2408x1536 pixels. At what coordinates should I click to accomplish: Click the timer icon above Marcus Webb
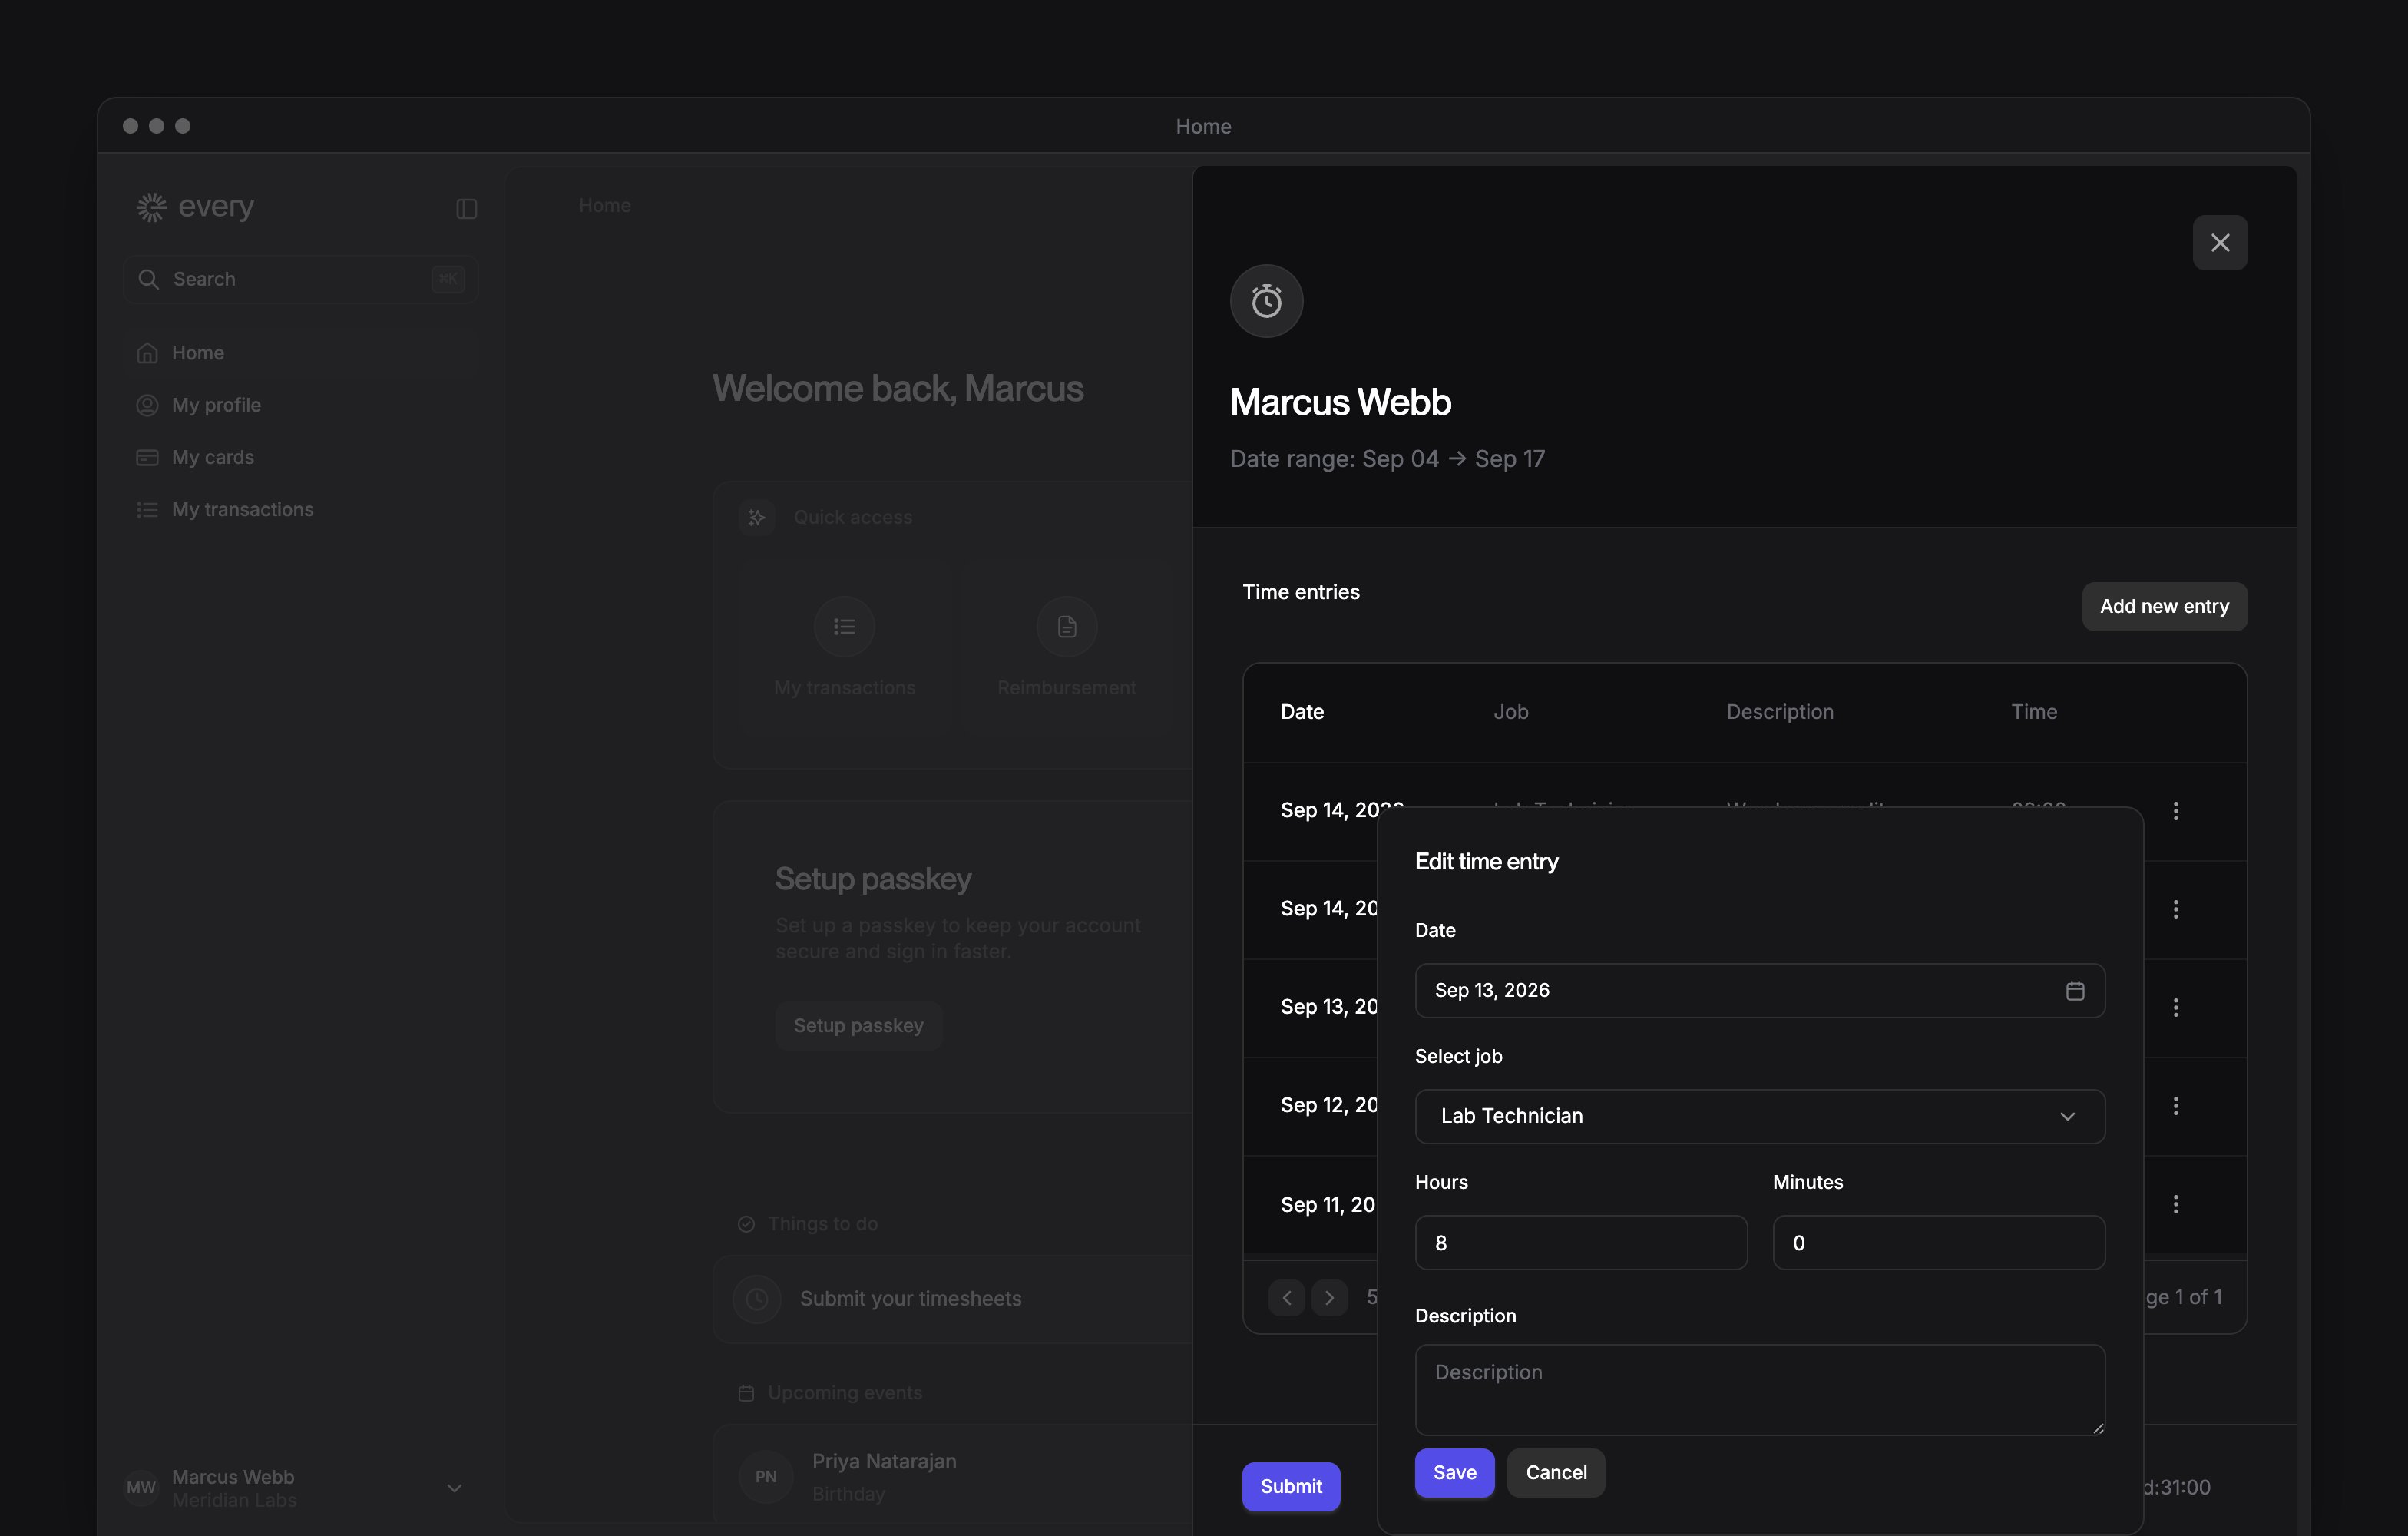(1266, 301)
